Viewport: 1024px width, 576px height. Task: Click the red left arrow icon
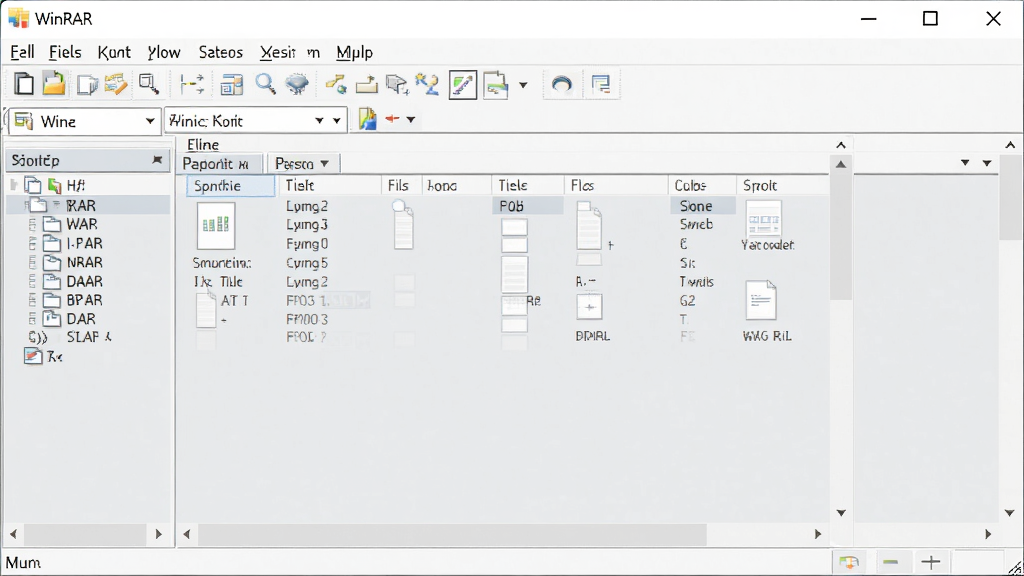(x=392, y=119)
